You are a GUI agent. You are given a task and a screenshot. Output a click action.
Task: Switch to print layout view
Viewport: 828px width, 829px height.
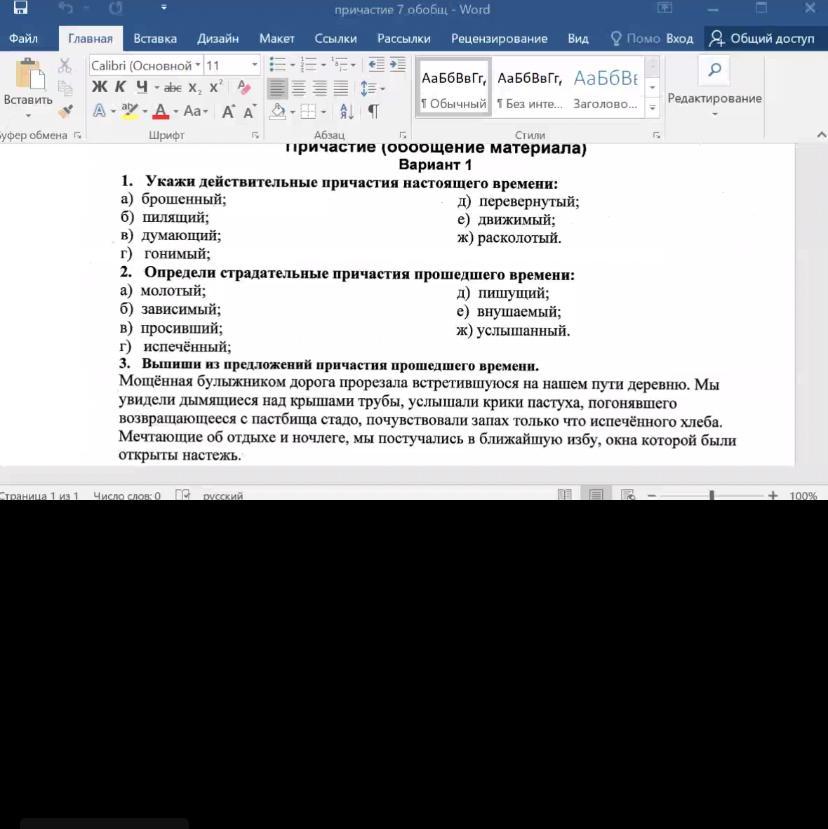pyautogui.click(x=596, y=495)
